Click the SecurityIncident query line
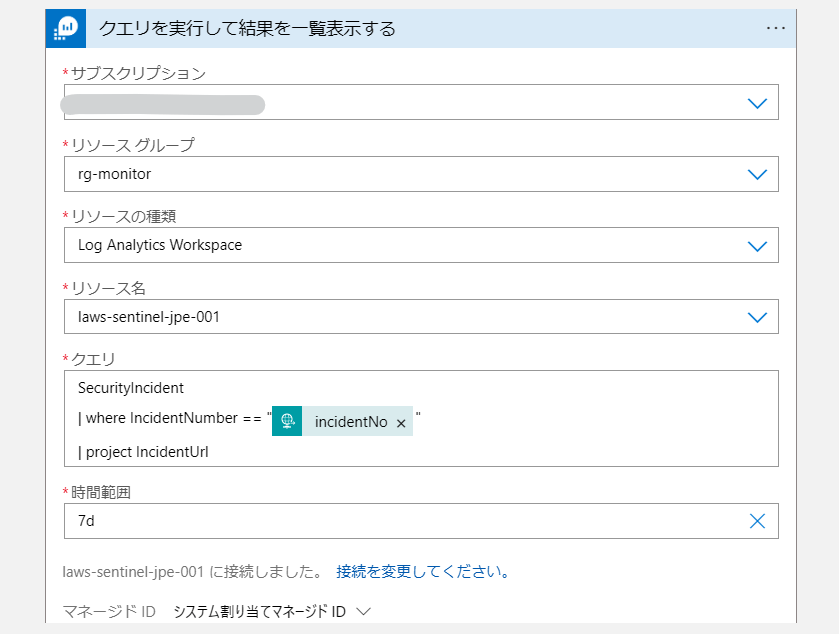Viewport: 839px width, 634px height. tap(131, 388)
